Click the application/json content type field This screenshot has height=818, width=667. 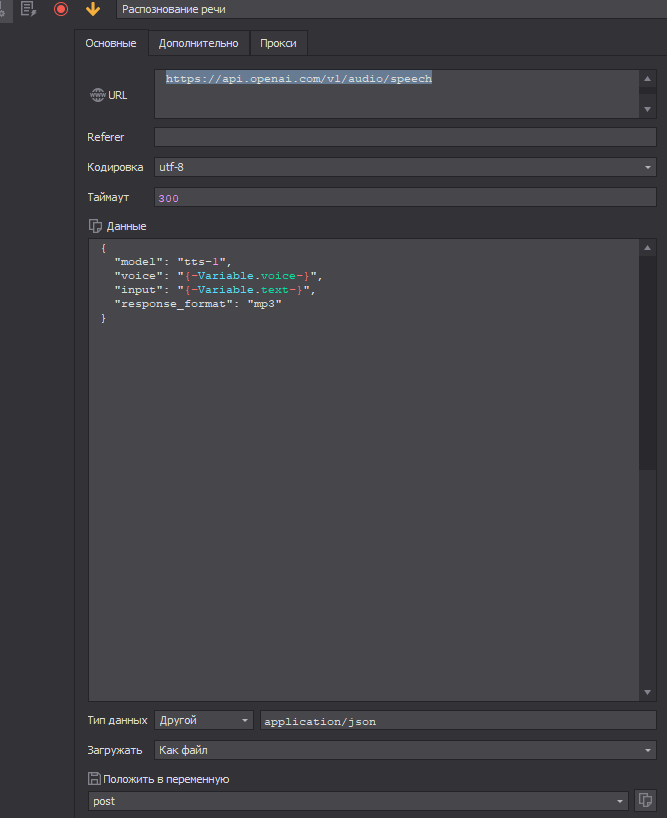[458, 720]
